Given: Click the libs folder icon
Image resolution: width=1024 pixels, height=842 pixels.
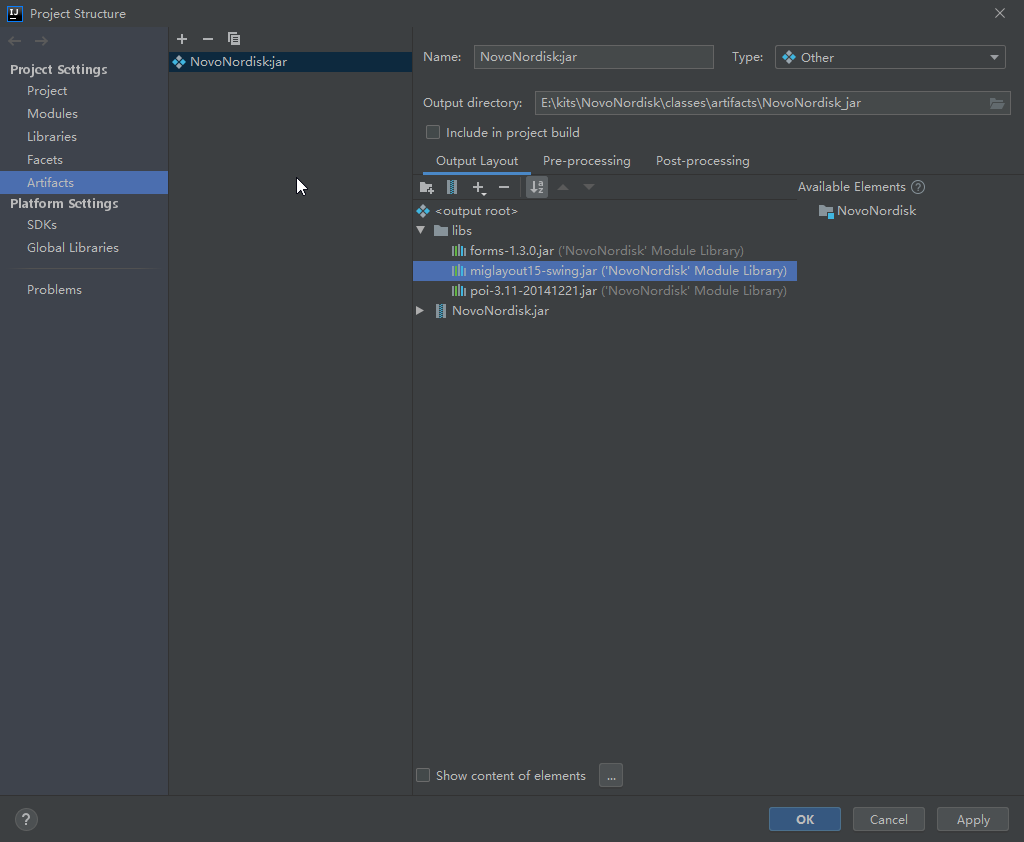Looking at the screenshot, I should tap(441, 231).
